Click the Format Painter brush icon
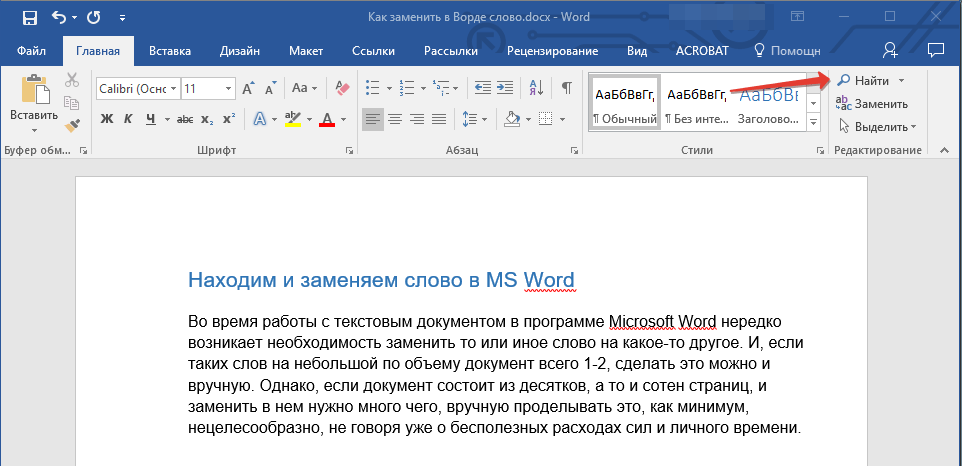This screenshot has width=962, height=466. click(x=72, y=125)
